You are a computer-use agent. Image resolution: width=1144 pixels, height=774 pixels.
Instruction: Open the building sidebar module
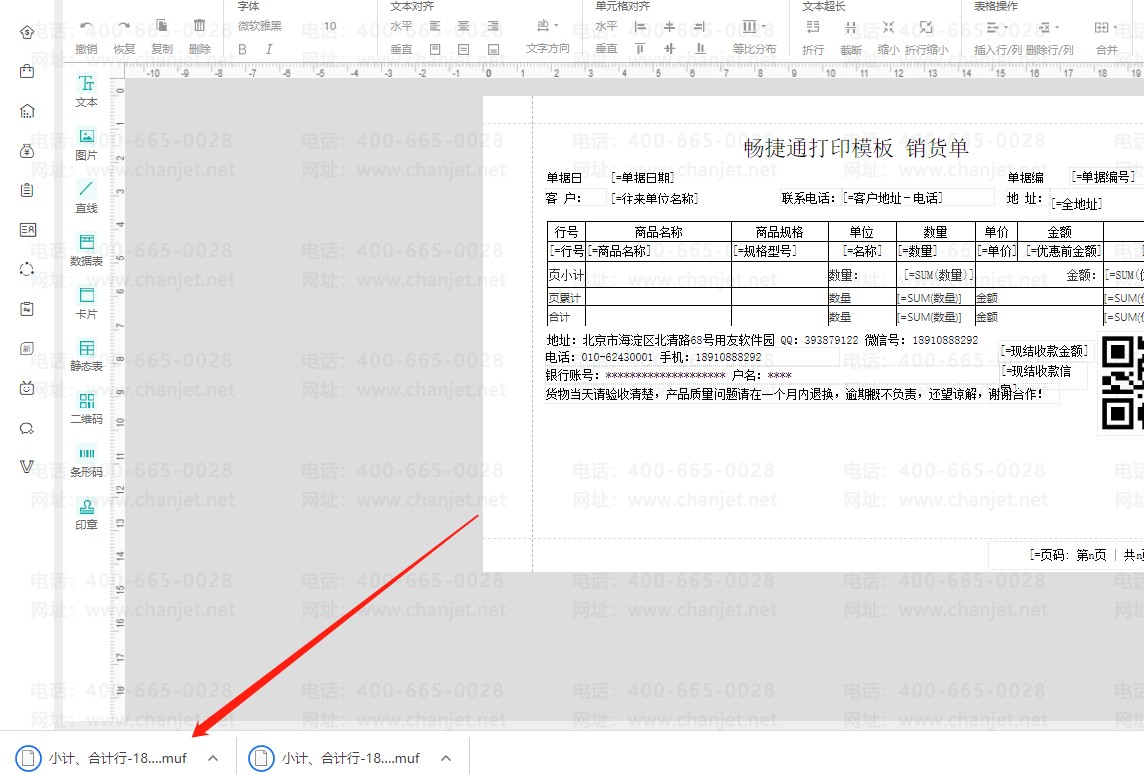pos(27,111)
